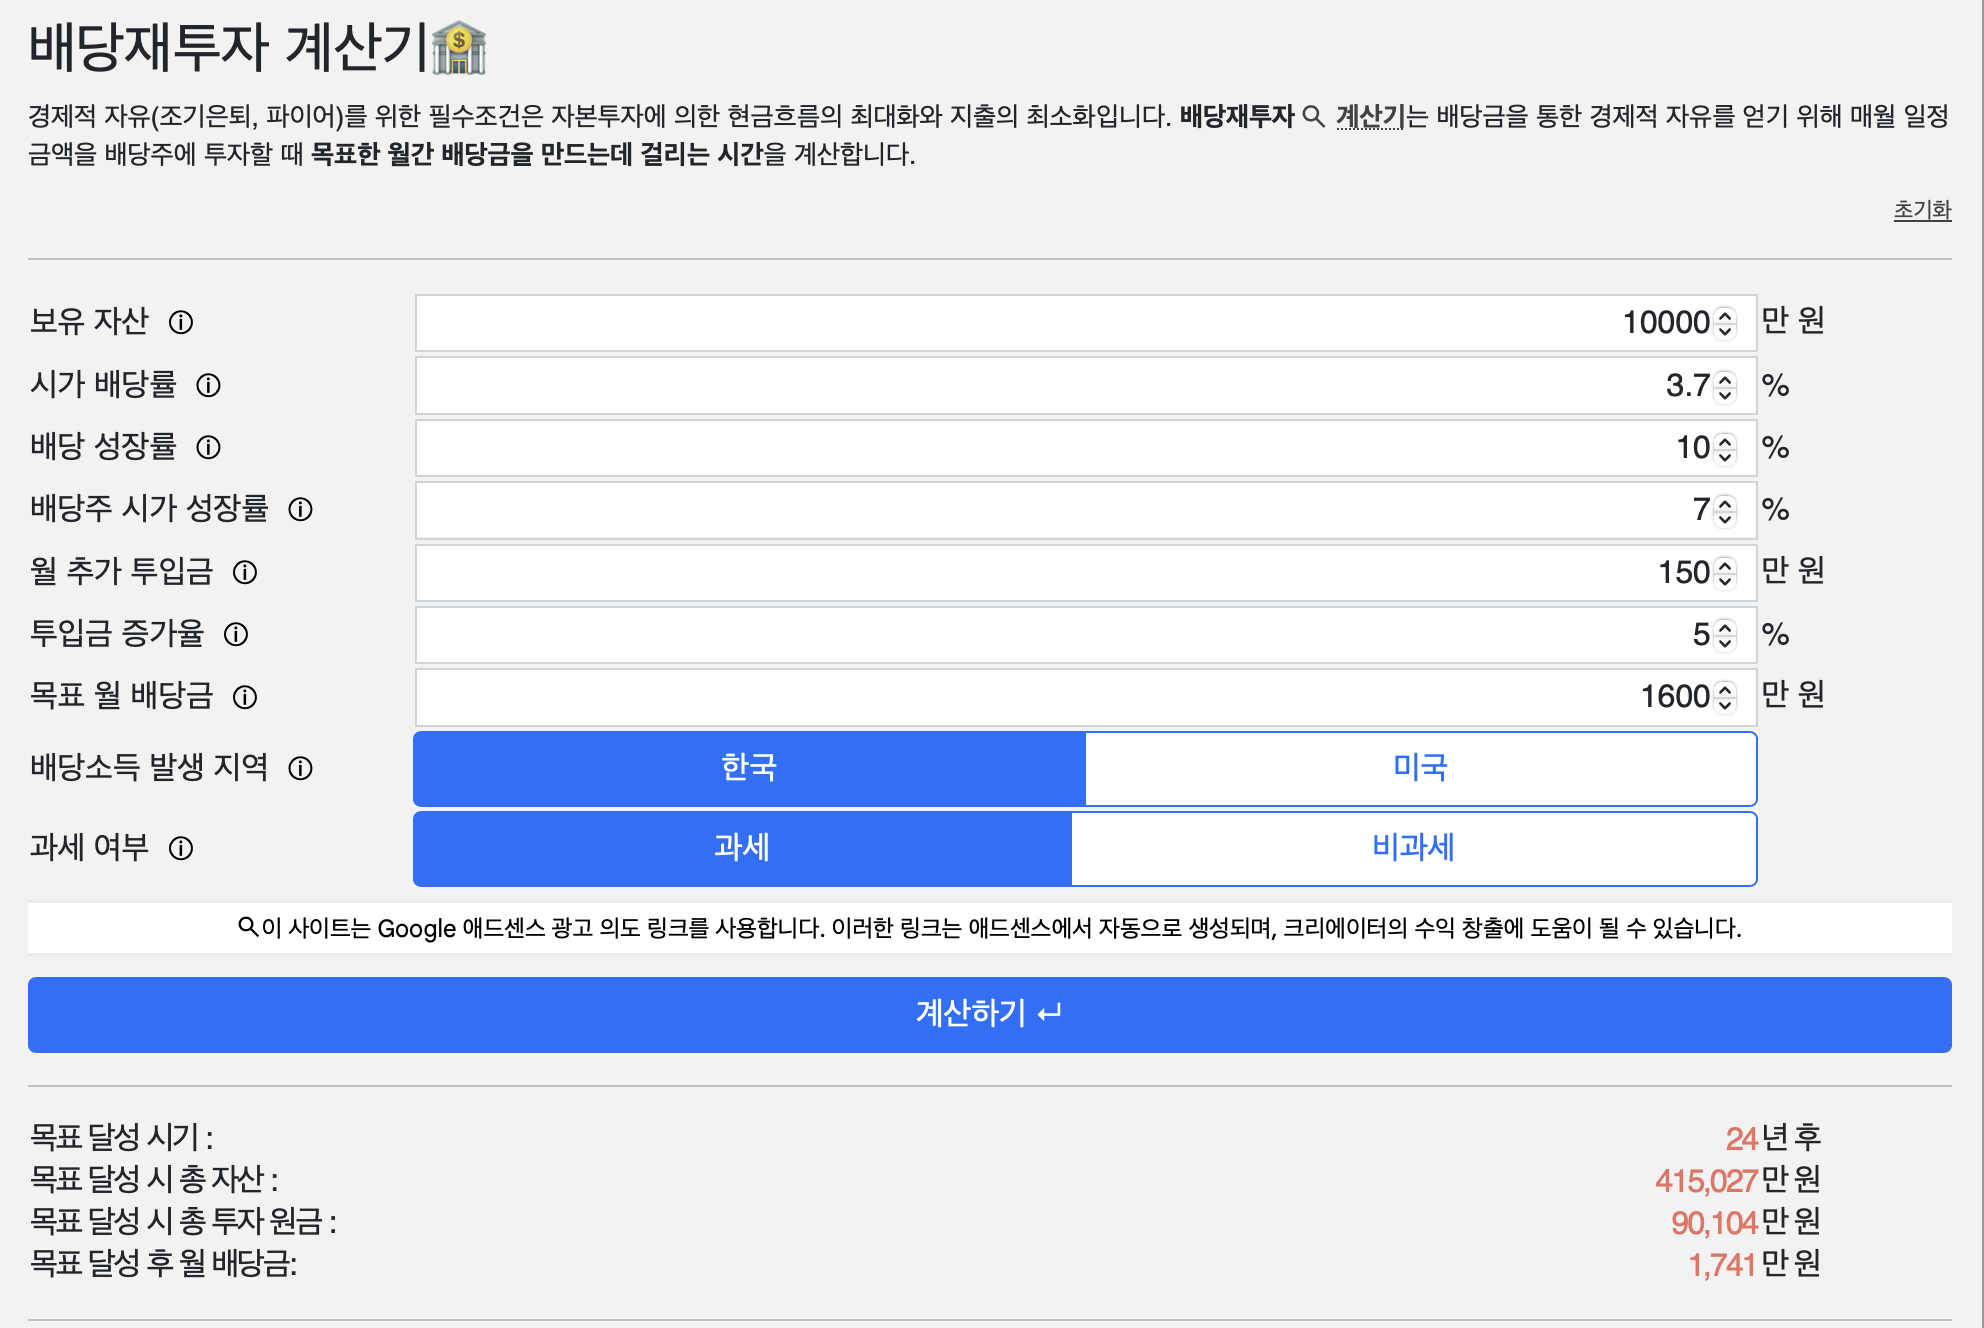Click the 초기화 reset link
Screen dimensions: 1984x1328
(x=1922, y=210)
